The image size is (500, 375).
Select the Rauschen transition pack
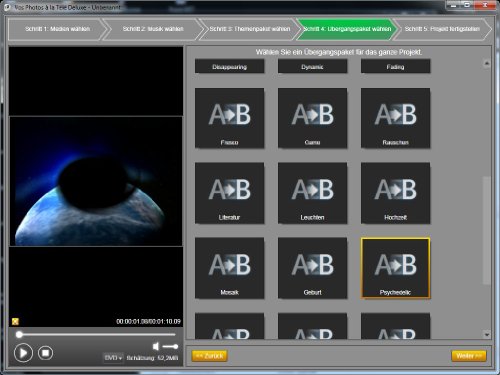click(x=395, y=118)
